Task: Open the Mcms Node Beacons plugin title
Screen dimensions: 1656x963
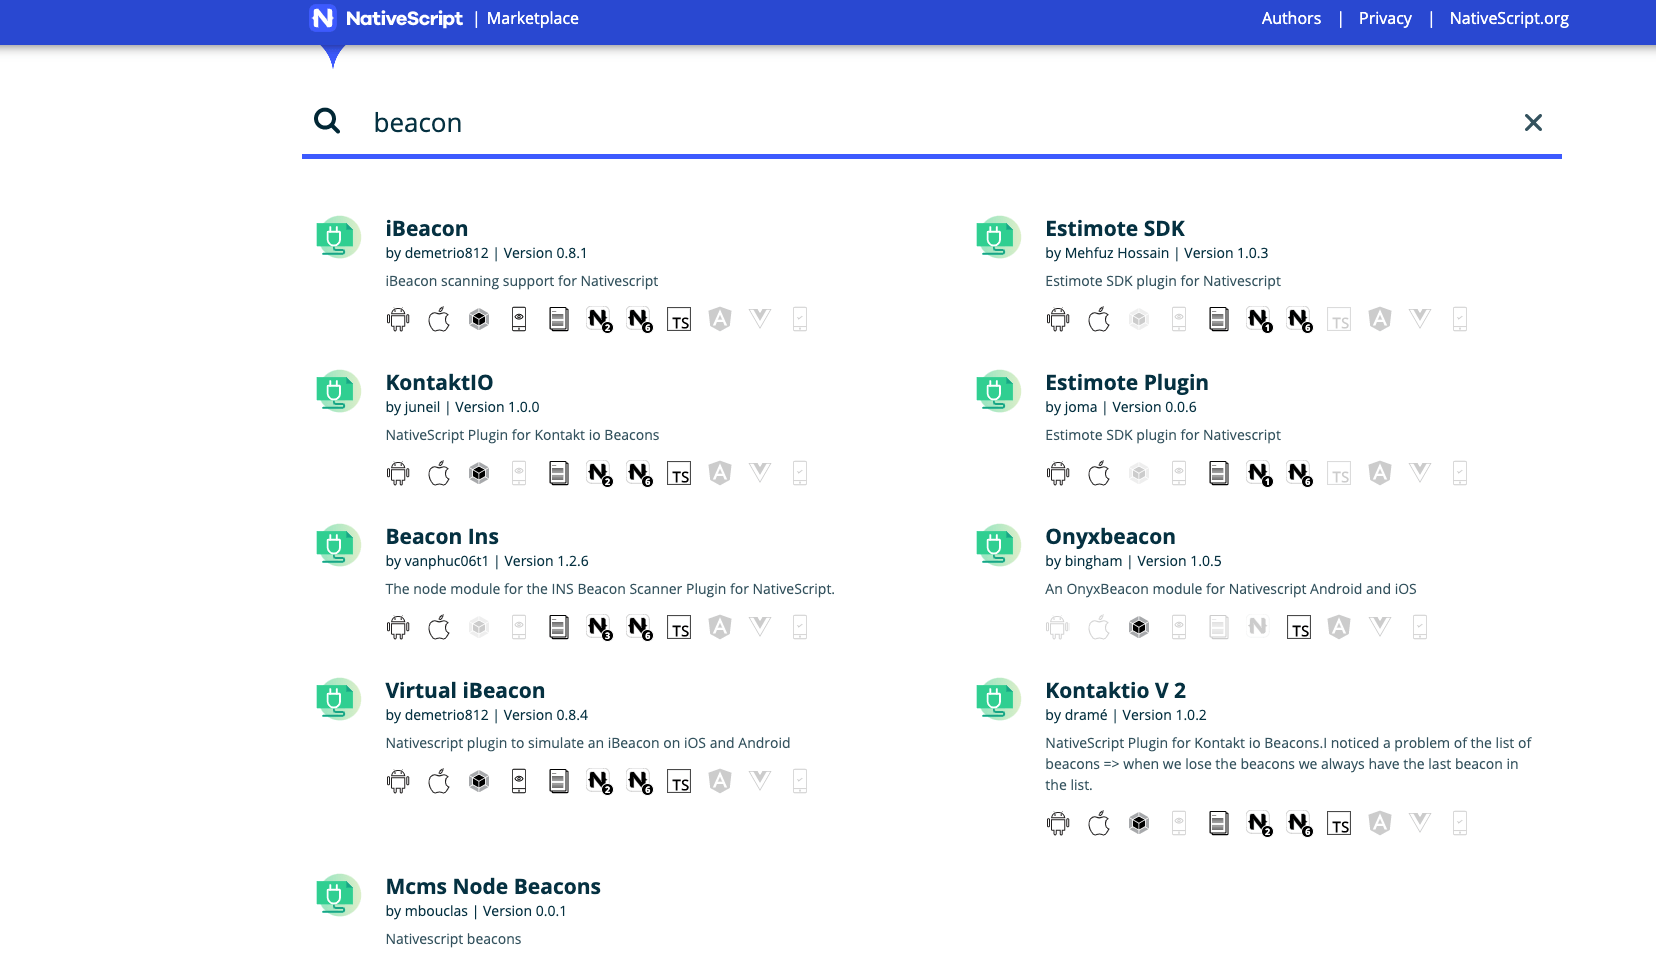Action: pos(493,886)
